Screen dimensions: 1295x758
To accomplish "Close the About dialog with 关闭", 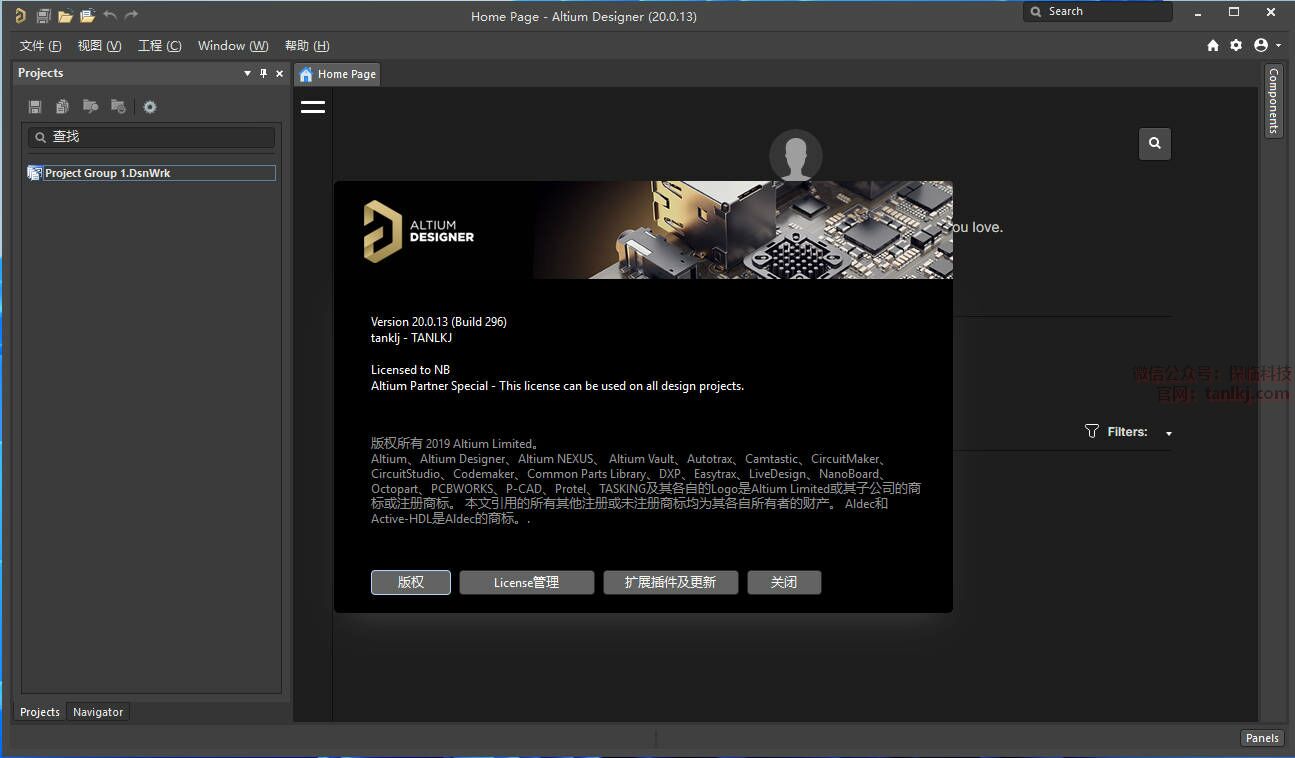I will pos(784,582).
